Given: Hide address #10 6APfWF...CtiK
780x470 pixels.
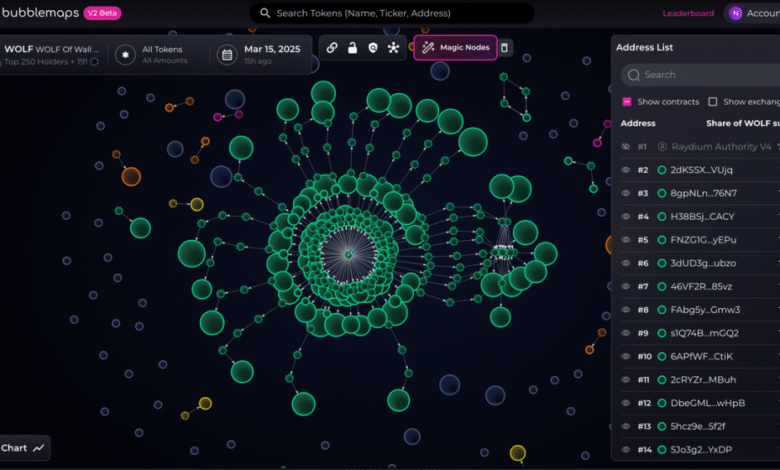Looking at the screenshot, I should tap(626, 356).
